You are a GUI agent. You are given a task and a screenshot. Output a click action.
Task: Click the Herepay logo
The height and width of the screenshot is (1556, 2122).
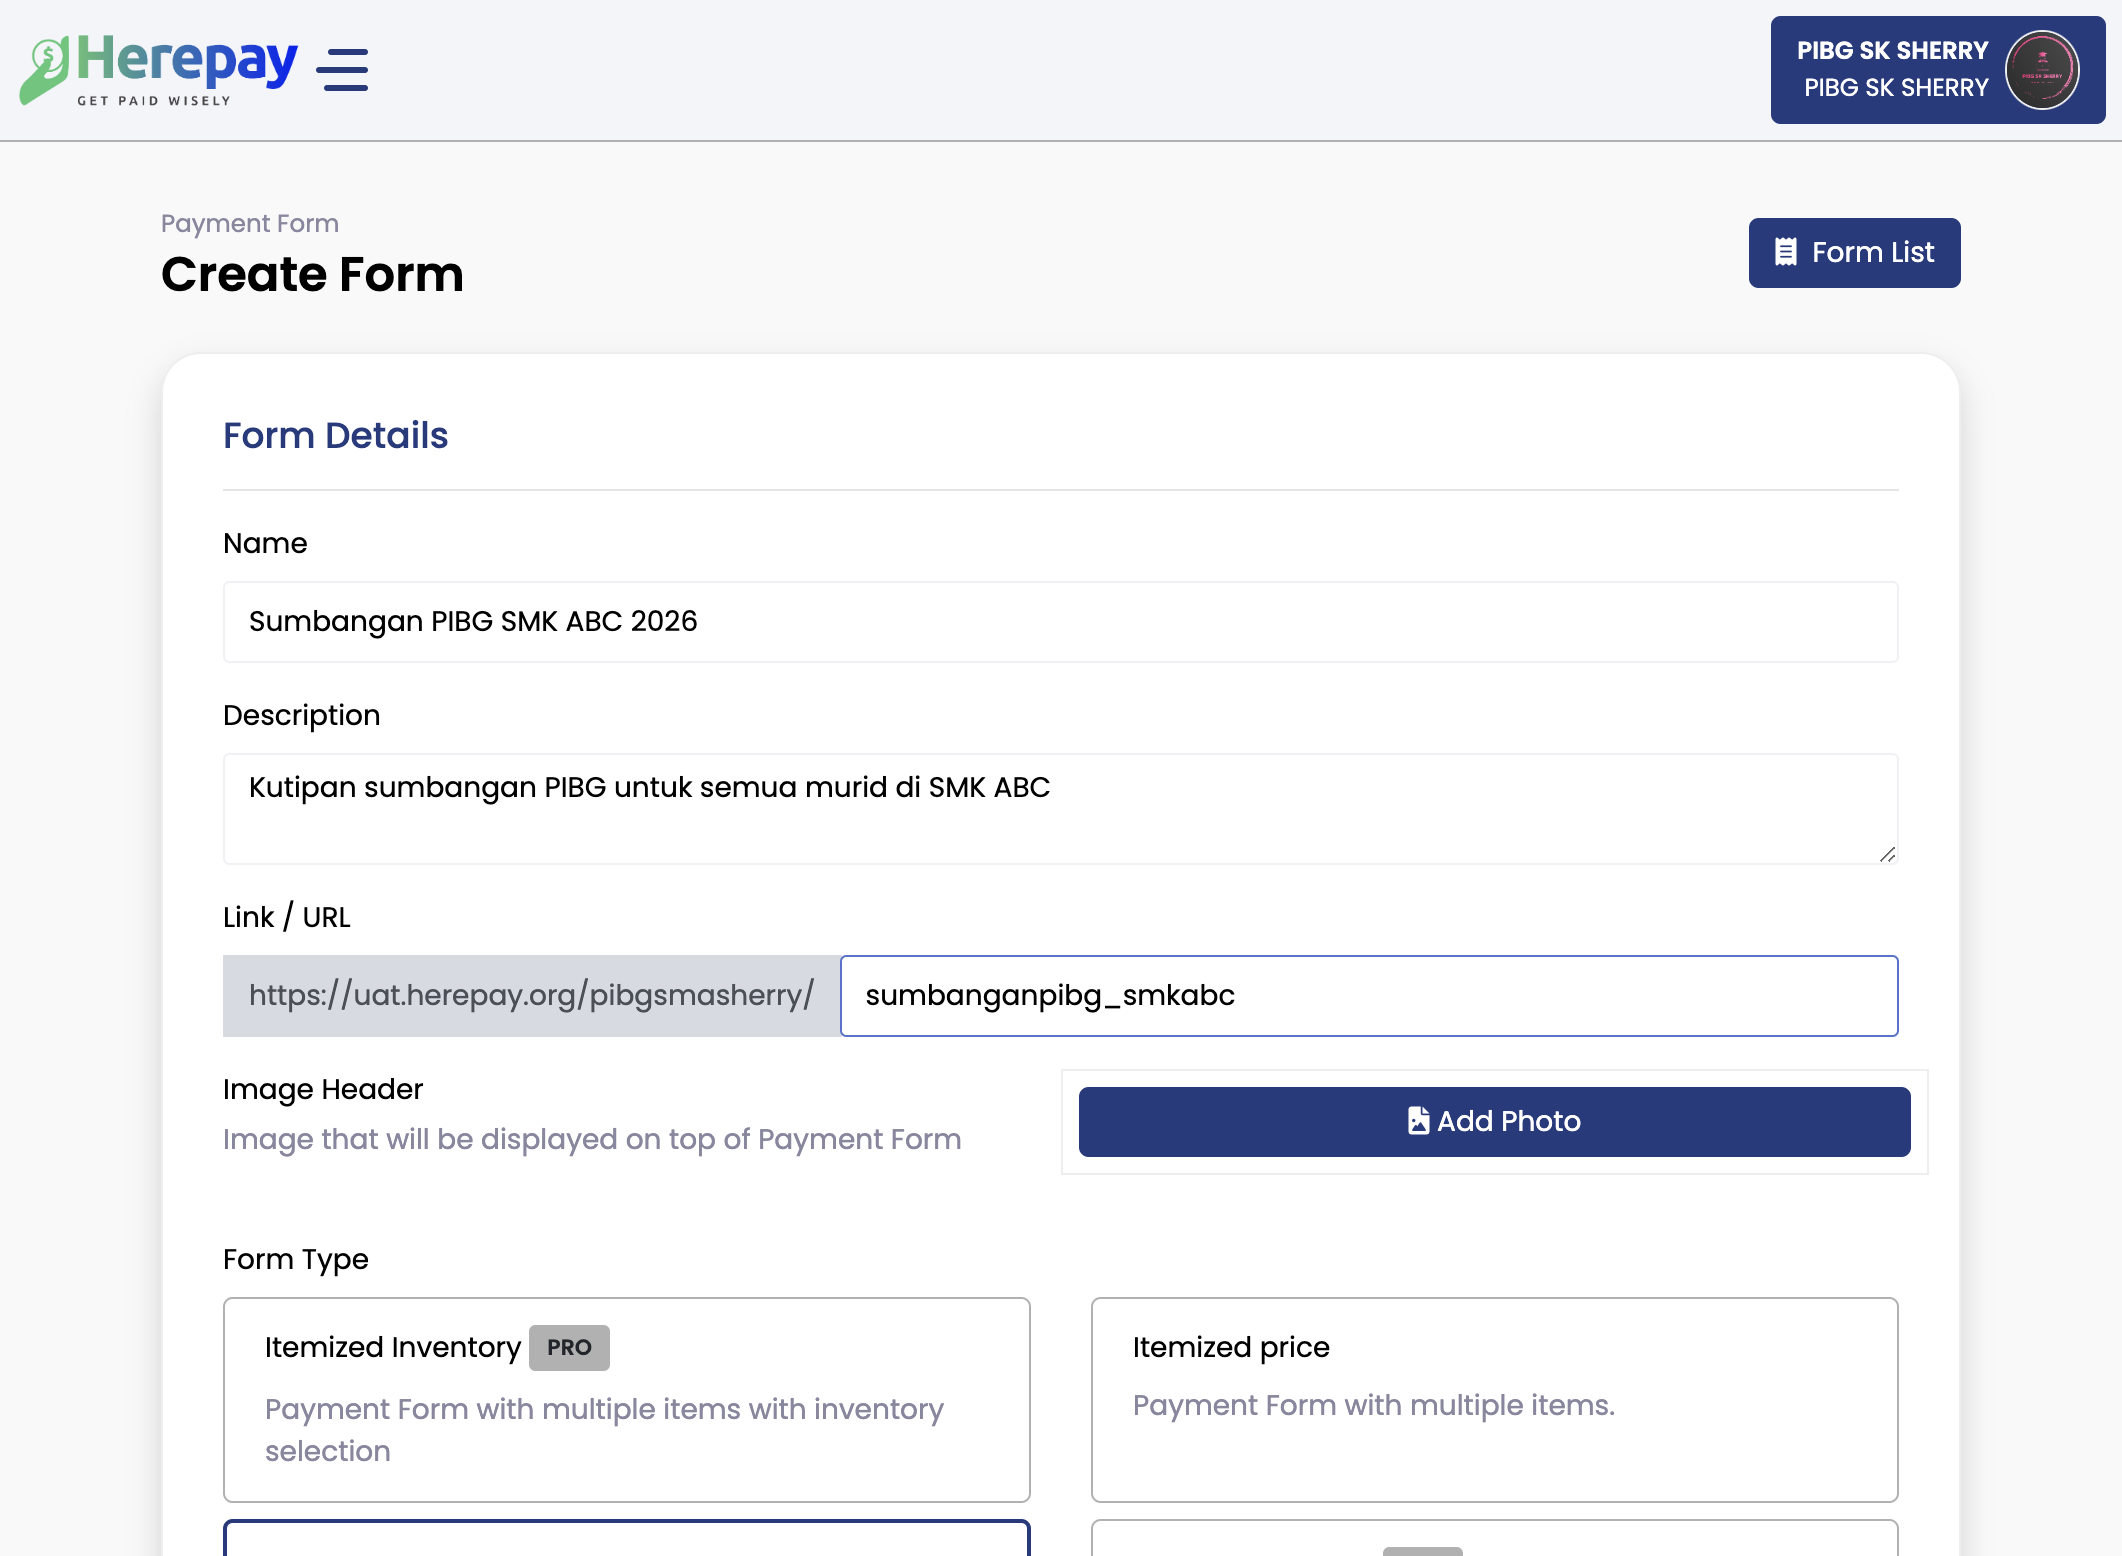[158, 70]
